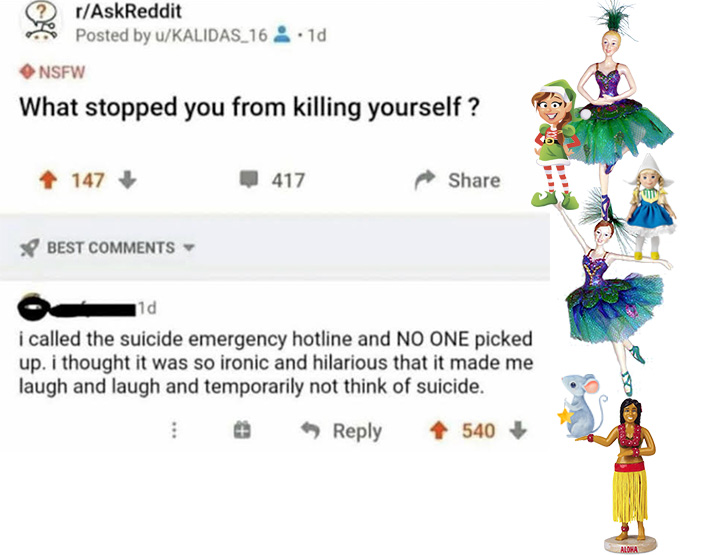Click the hula dancer figurine image
The image size is (720, 555).
625,475
